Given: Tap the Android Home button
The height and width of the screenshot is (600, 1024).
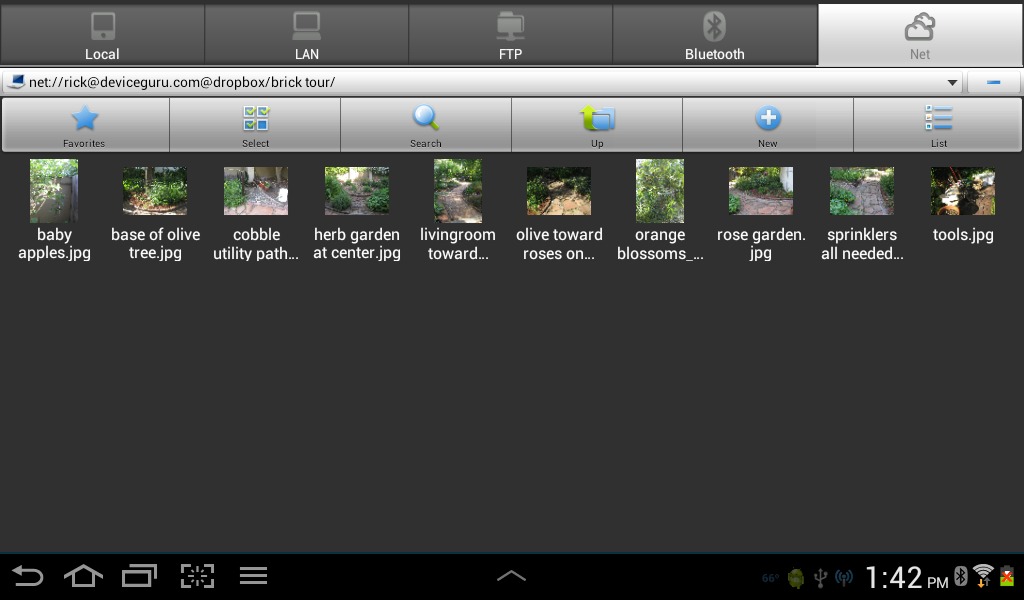Looking at the screenshot, I should [x=84, y=576].
